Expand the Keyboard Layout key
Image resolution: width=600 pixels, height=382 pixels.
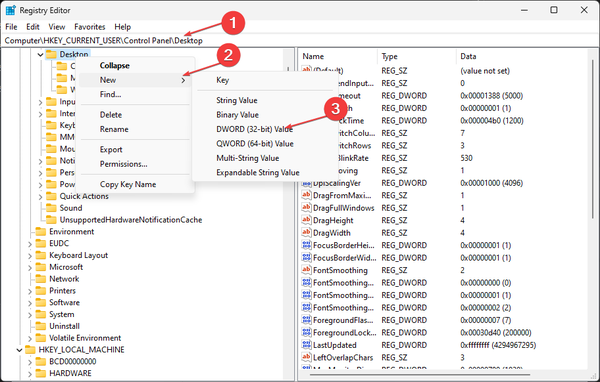pyautogui.click(x=30, y=255)
